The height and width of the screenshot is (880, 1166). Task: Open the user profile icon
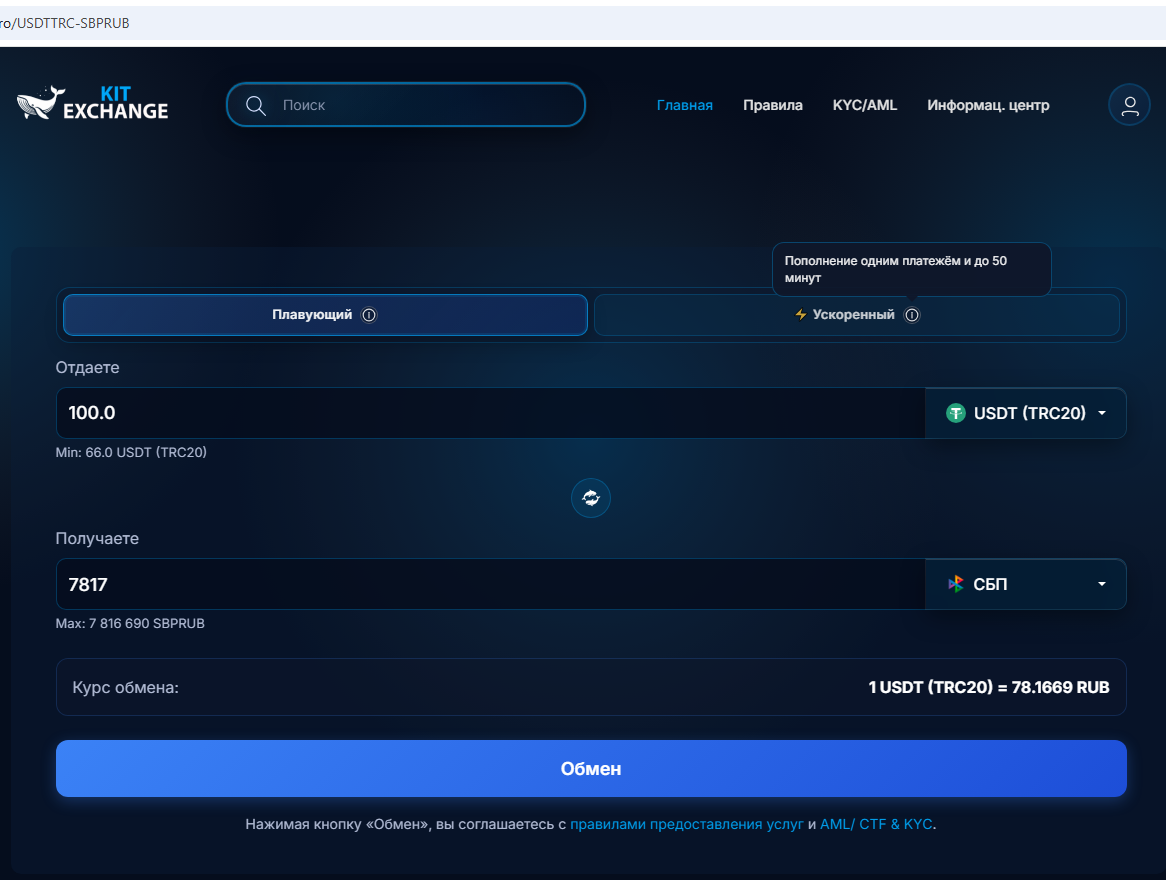pyautogui.click(x=1129, y=105)
